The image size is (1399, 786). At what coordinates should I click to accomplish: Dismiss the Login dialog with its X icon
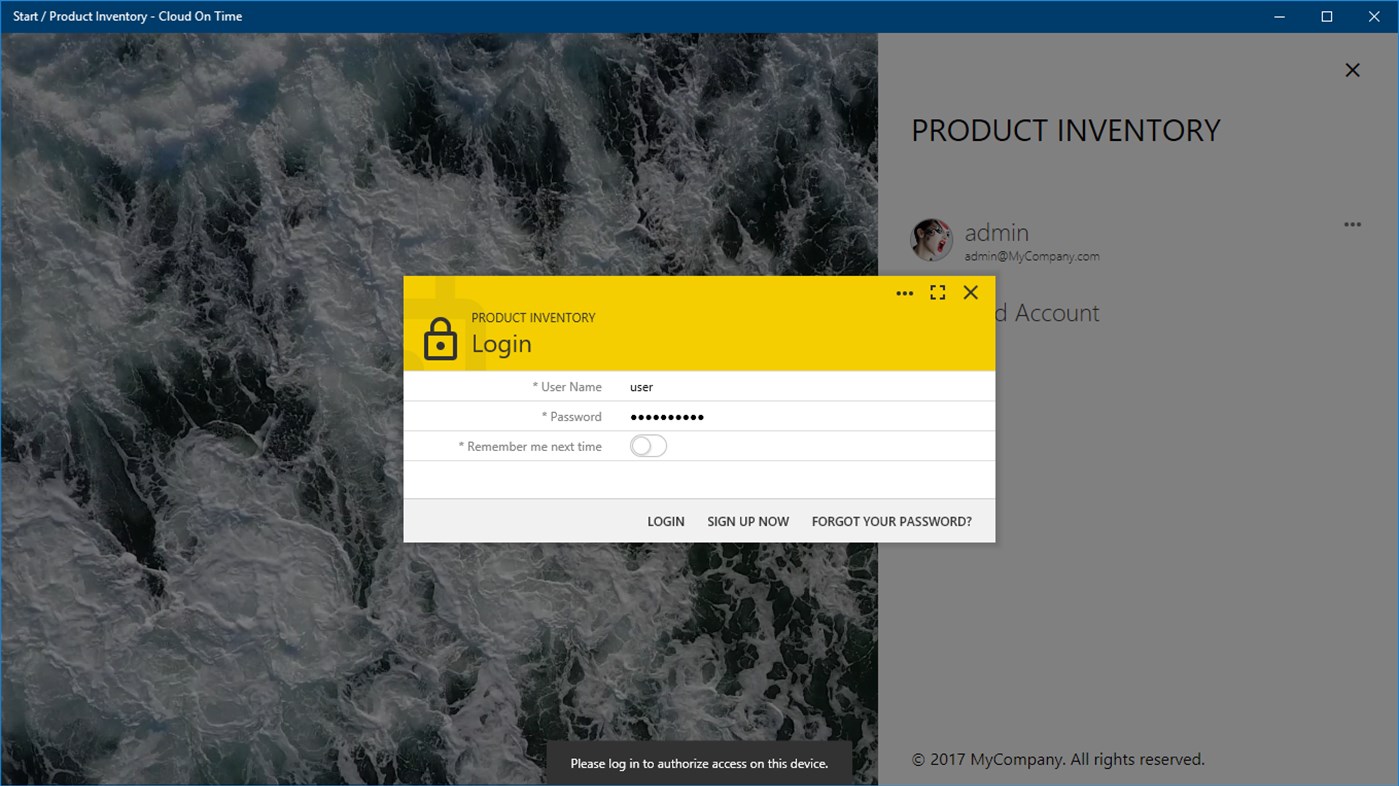(969, 292)
